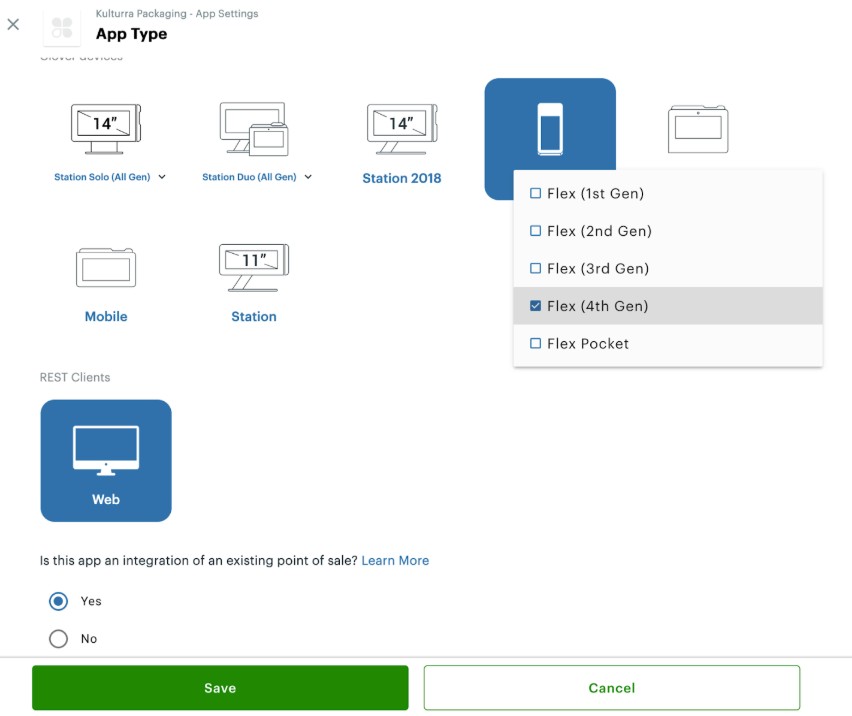The width and height of the screenshot is (852, 716).
Task: Click the Station Solo 14-inch device icon
Action: (106, 128)
